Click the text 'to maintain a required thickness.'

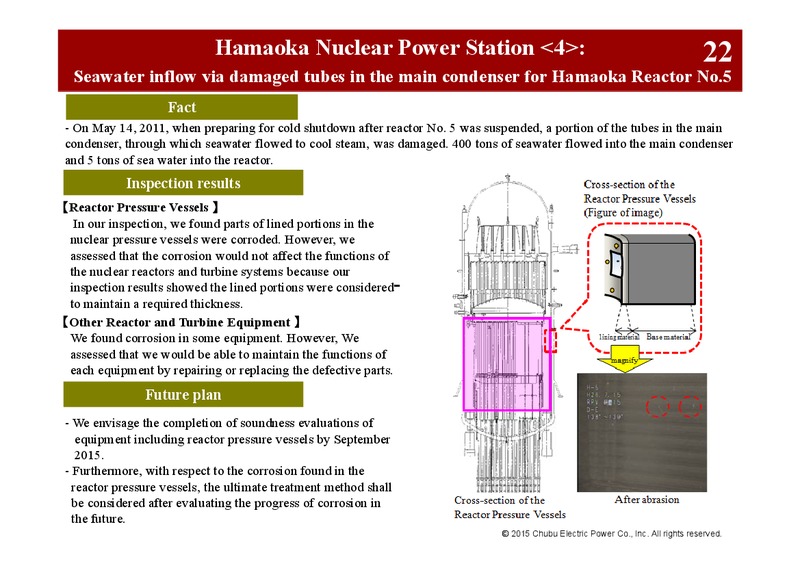(x=156, y=304)
